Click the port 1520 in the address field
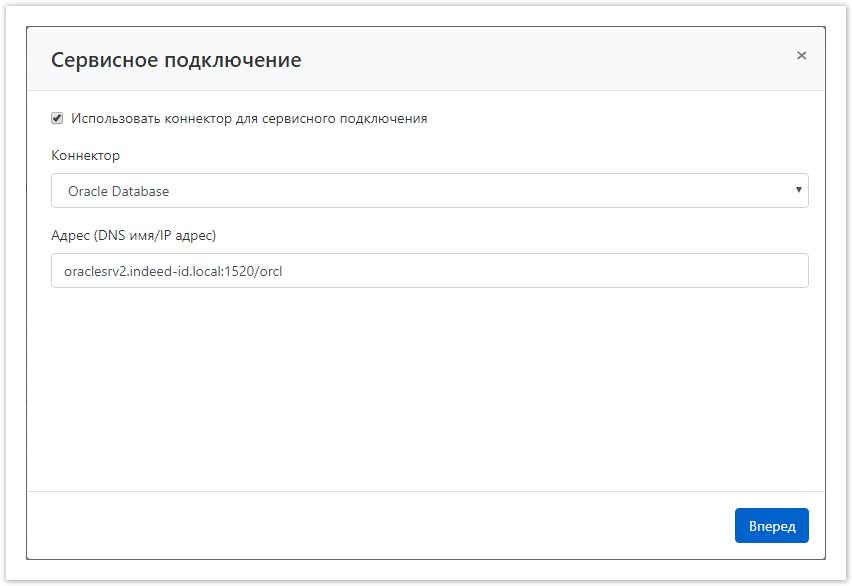 click(239, 271)
